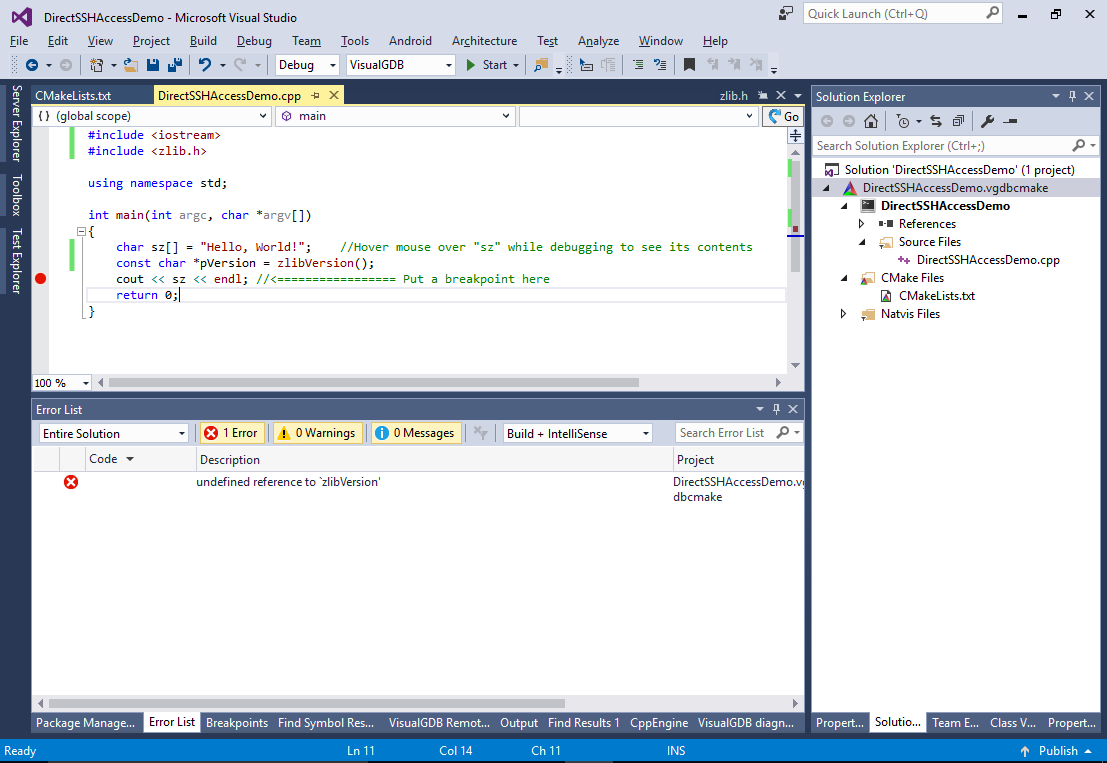Toggle the breakpoint on the cout line
Screen dimensions: 1107x763
[x=41, y=279]
